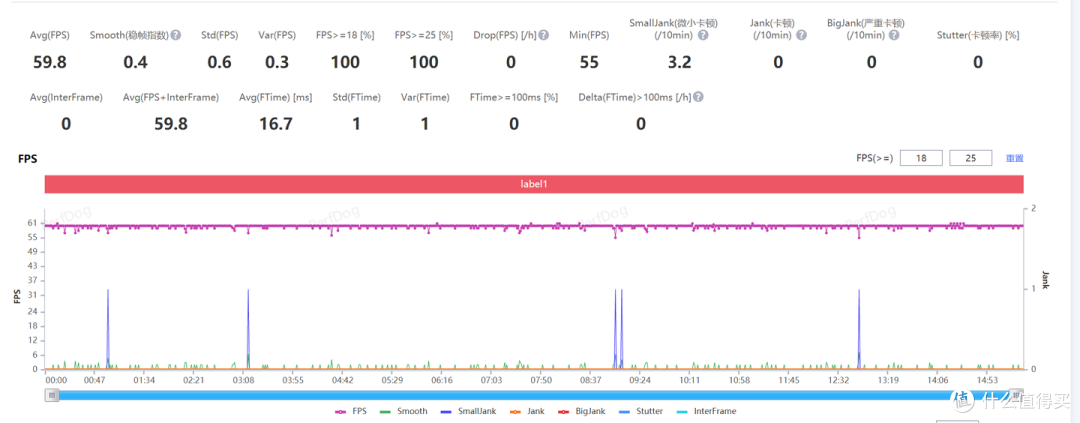Click the Avg(FTime) [ms] value 16.7

278,125
